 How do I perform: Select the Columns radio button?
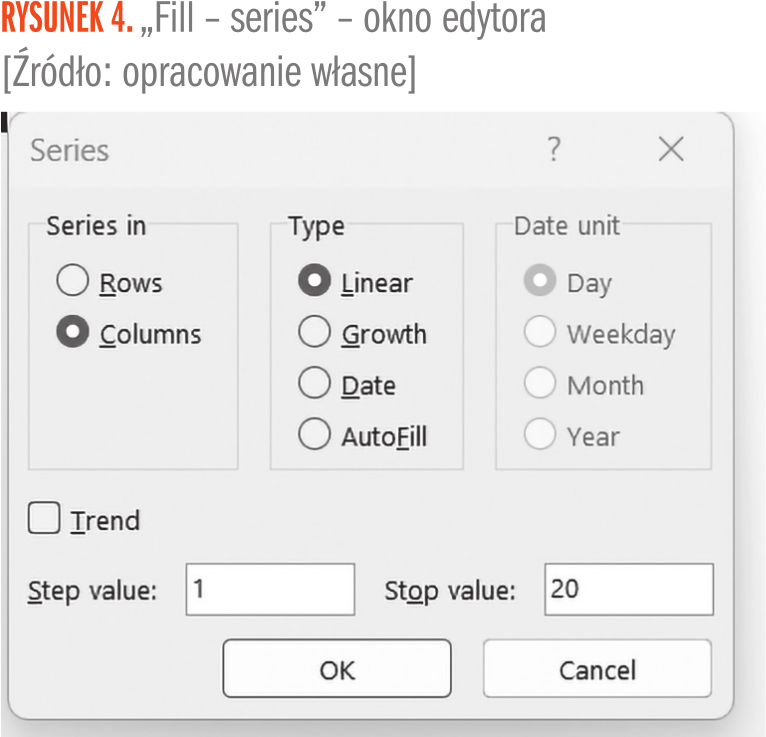73,333
